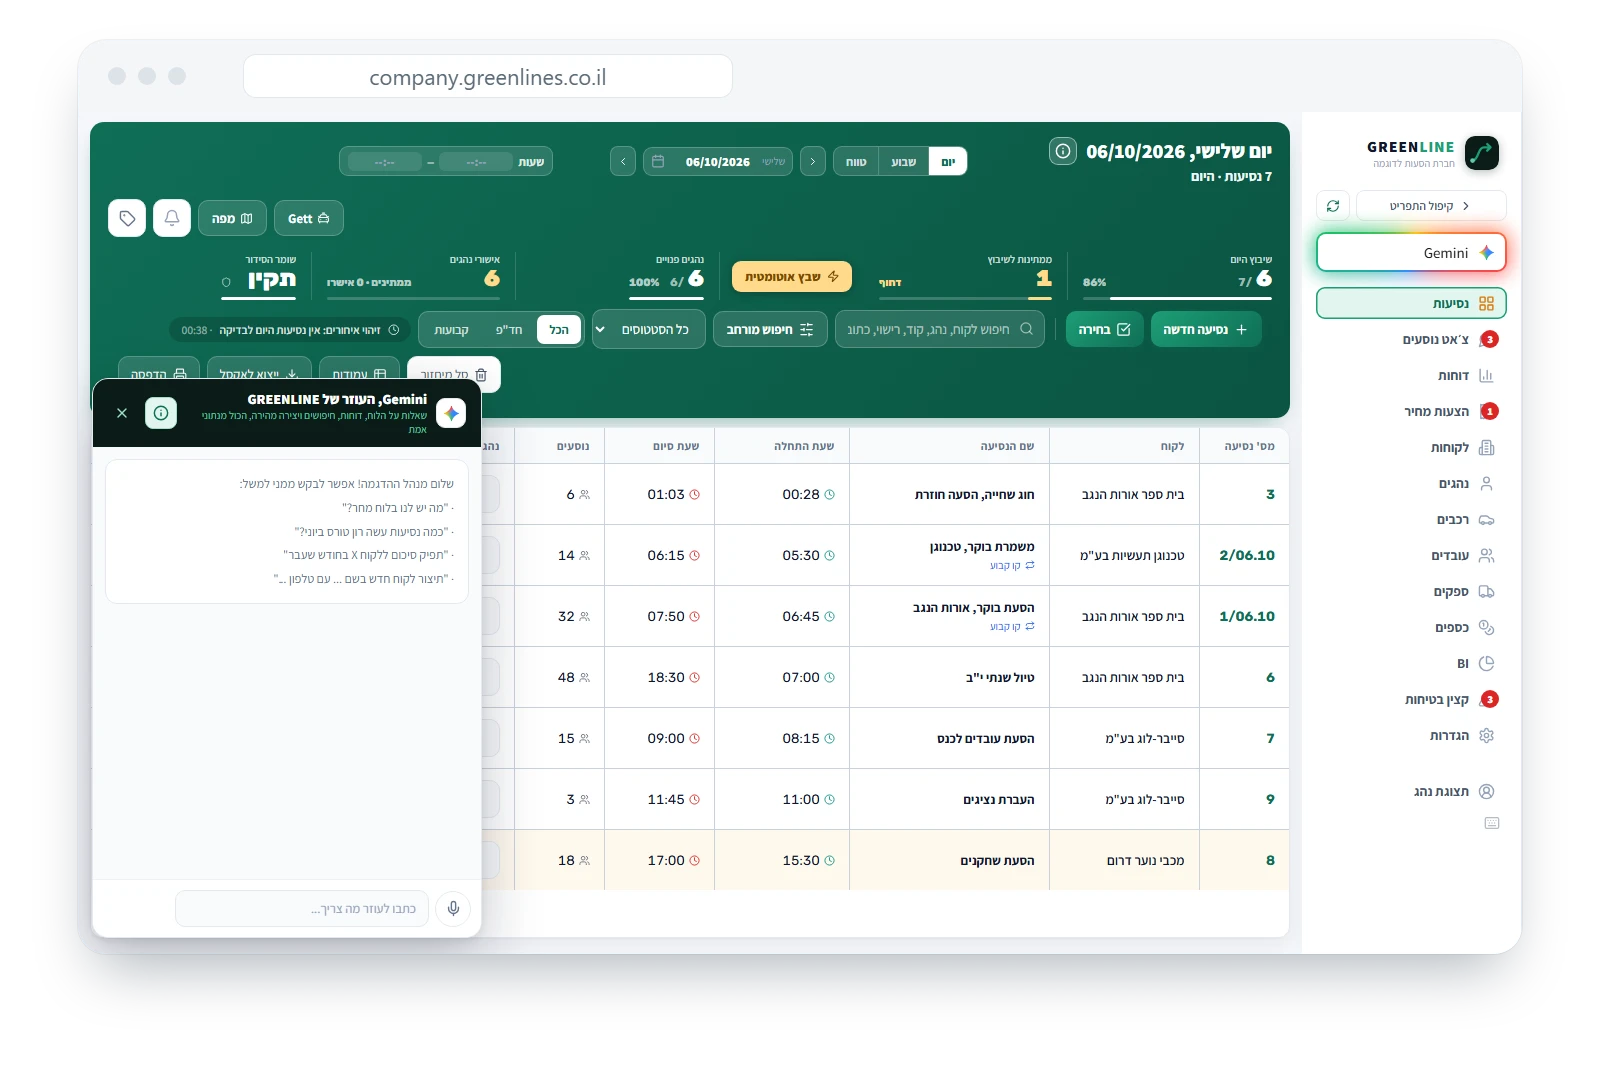This screenshot has height=1074, width=1600.
Task: Switch to the week (שבוע) view tab
Action: tap(904, 162)
